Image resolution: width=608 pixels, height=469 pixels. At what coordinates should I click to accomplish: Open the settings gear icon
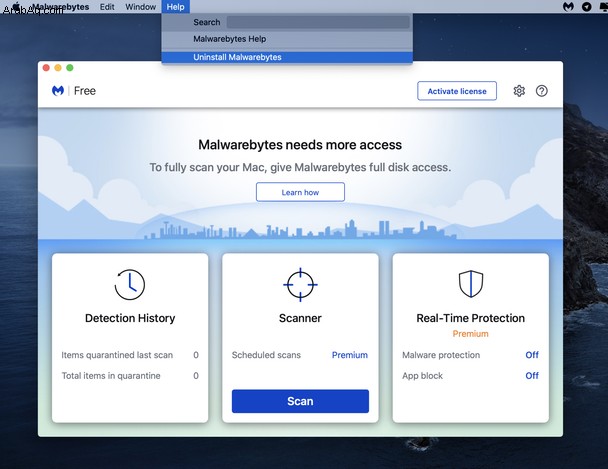(x=519, y=91)
